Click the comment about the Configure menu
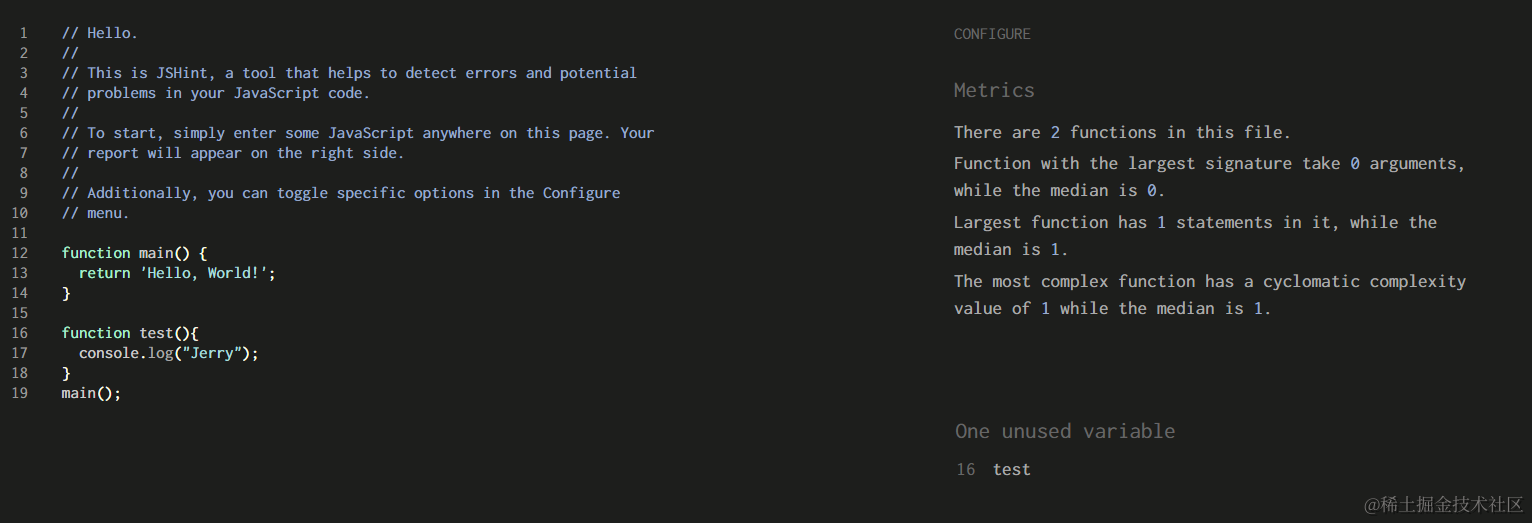The image size is (1532, 523). click(340, 193)
